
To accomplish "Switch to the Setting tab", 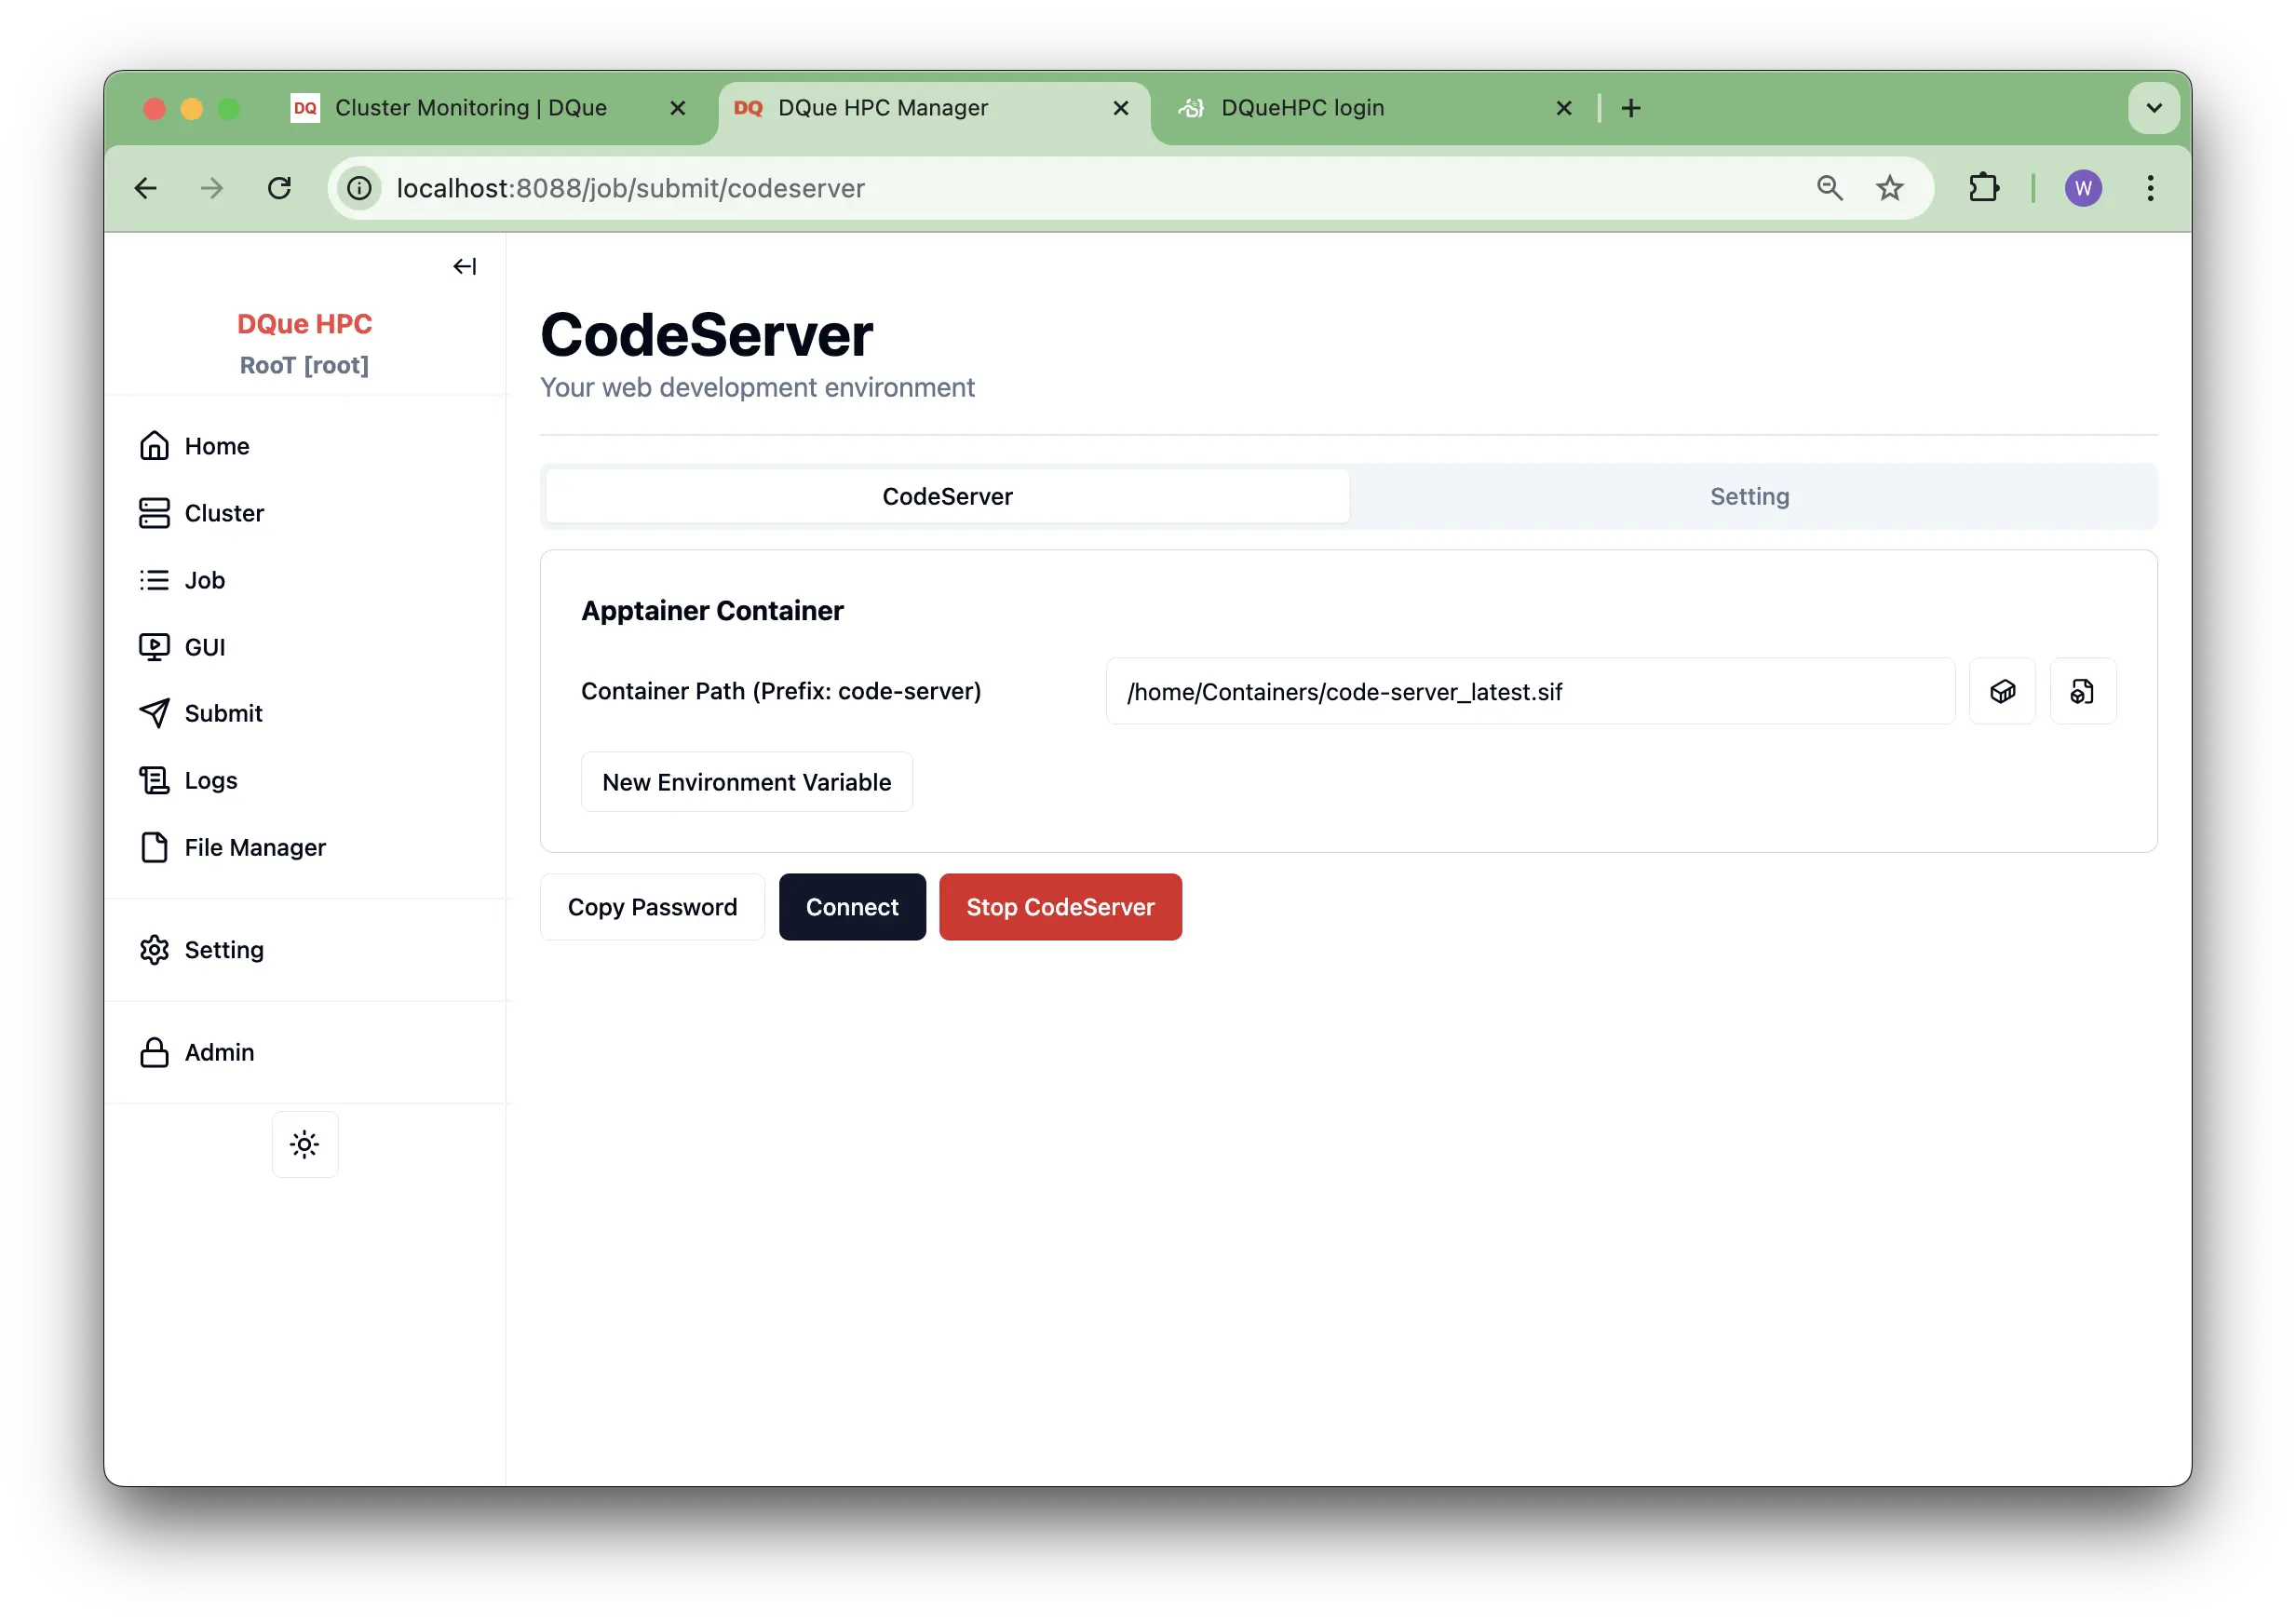I will [1748, 496].
